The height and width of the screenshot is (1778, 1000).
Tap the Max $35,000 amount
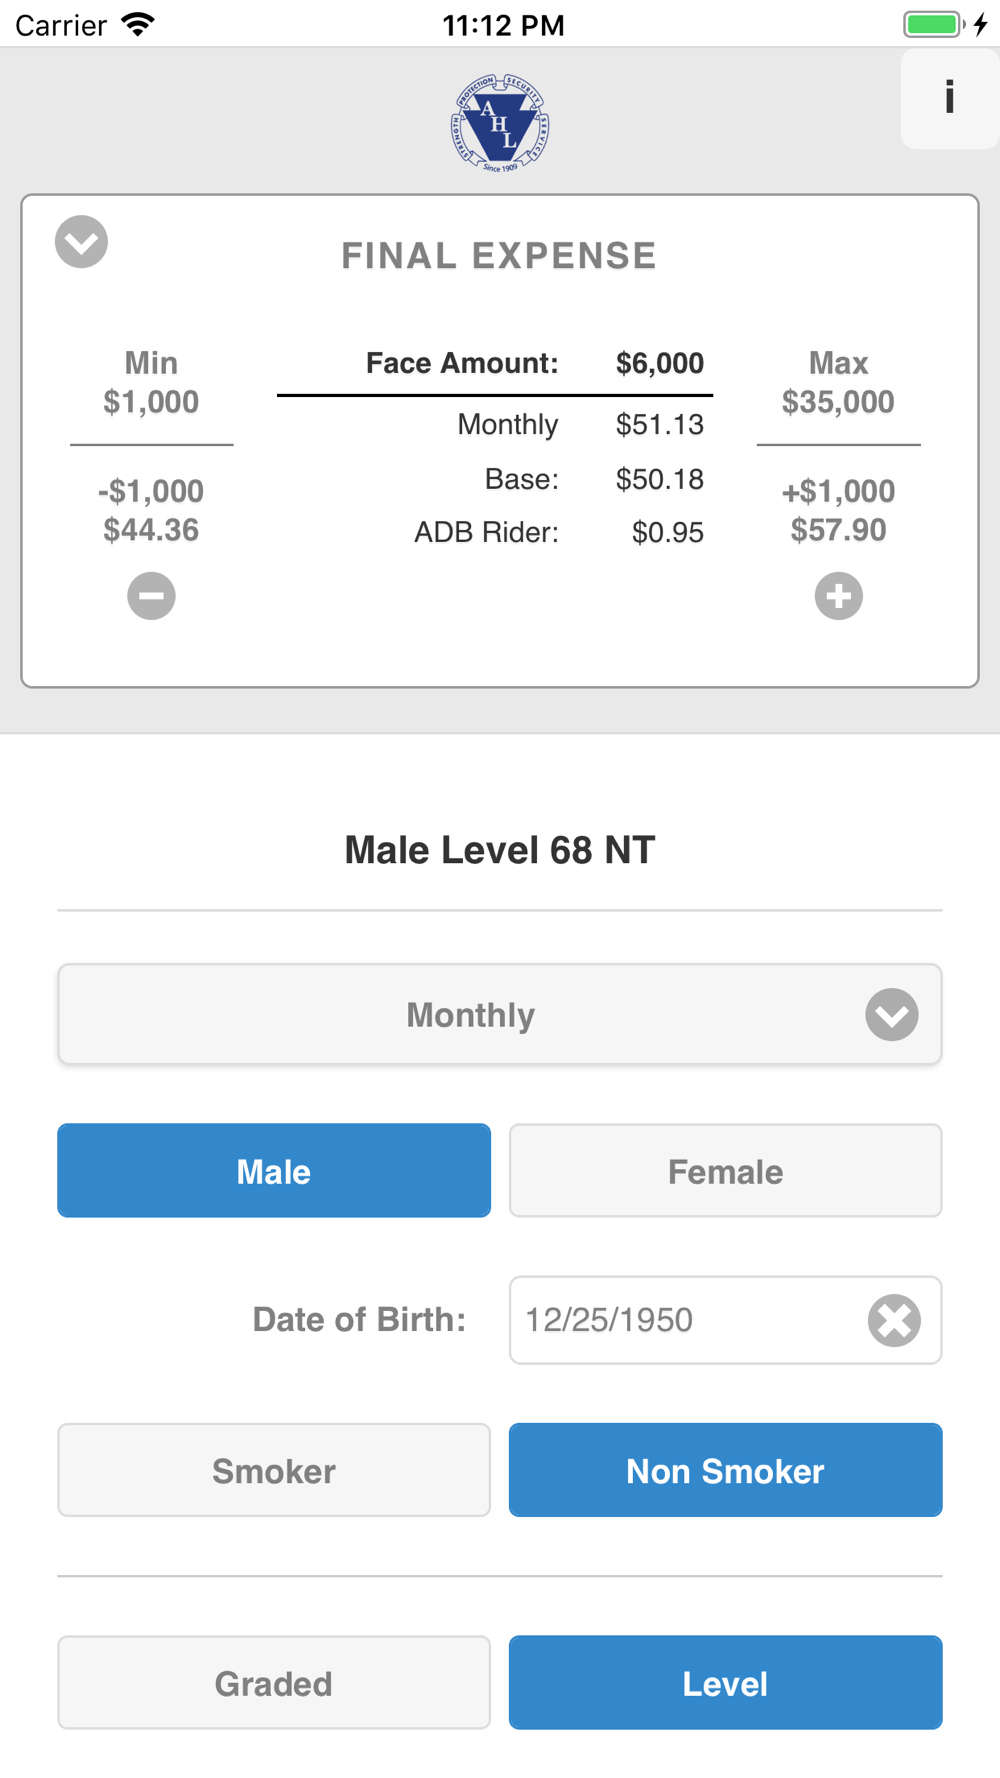click(x=838, y=382)
